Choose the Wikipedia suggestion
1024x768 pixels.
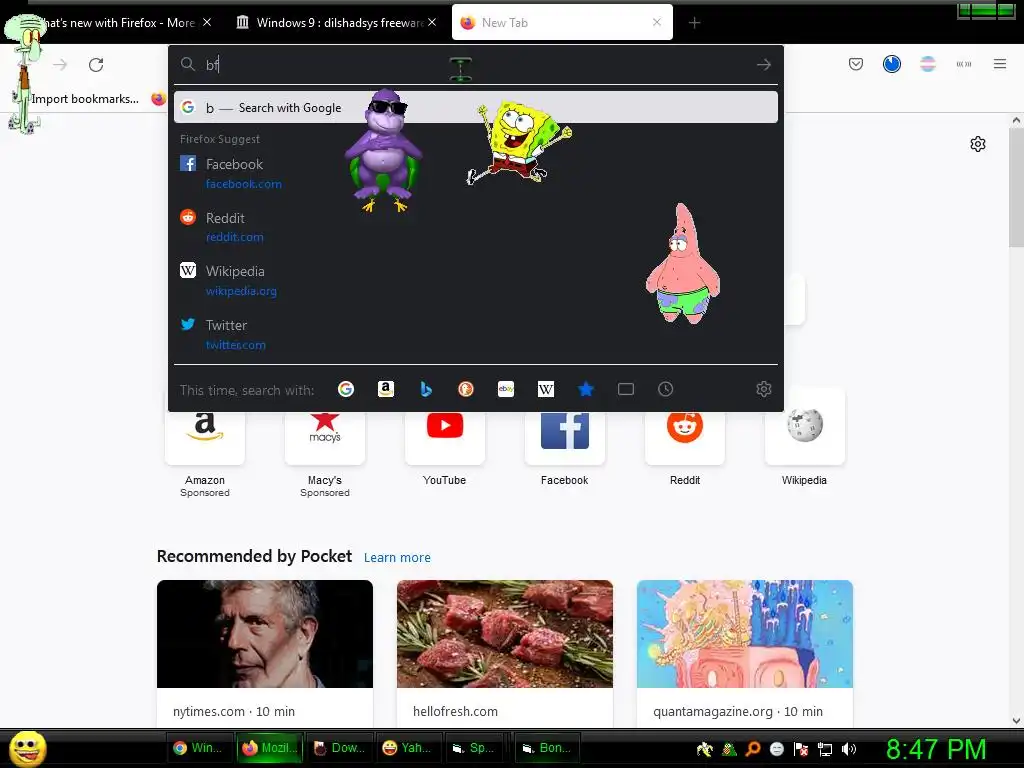point(475,280)
